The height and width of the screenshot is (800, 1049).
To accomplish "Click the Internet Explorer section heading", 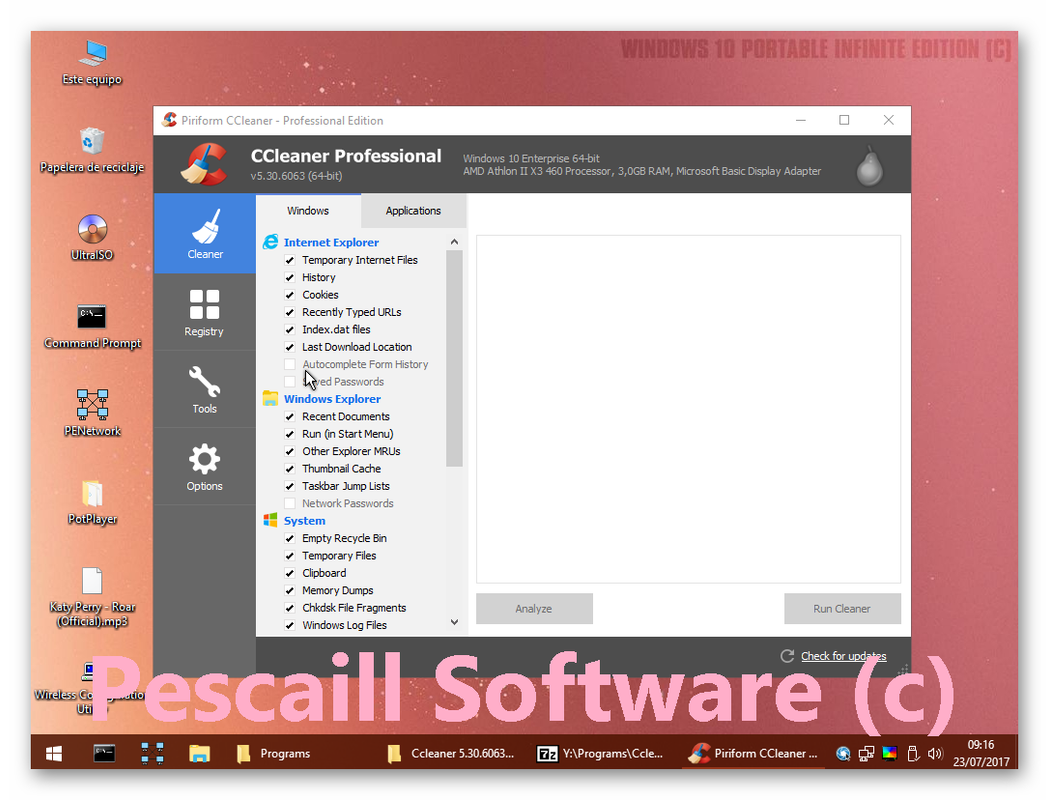I will tap(331, 242).
